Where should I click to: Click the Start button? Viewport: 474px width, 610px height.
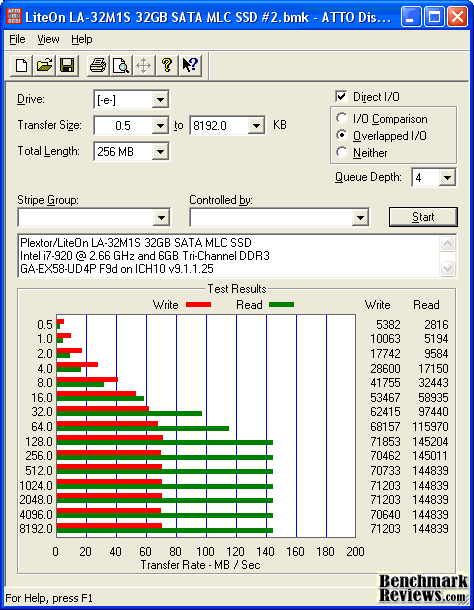click(423, 217)
